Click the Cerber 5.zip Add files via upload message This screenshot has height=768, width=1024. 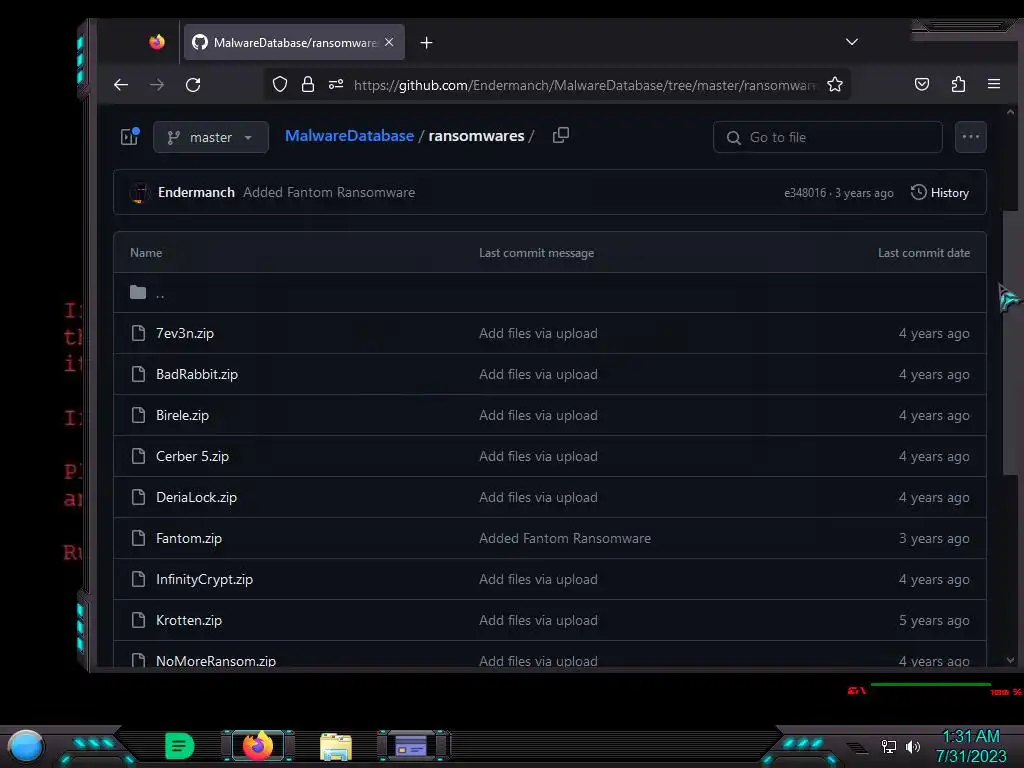[538, 456]
